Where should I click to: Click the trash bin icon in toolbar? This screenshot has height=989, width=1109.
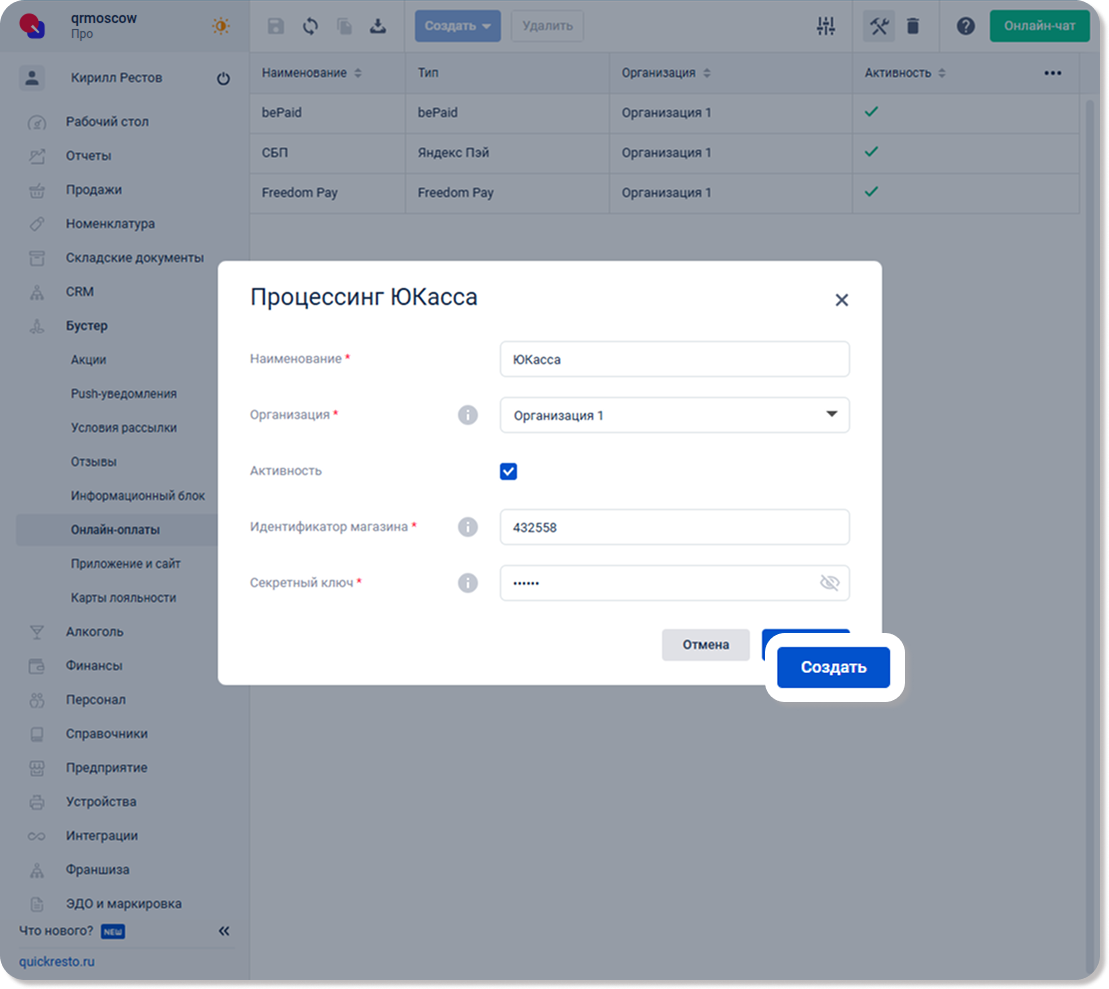pos(913,26)
